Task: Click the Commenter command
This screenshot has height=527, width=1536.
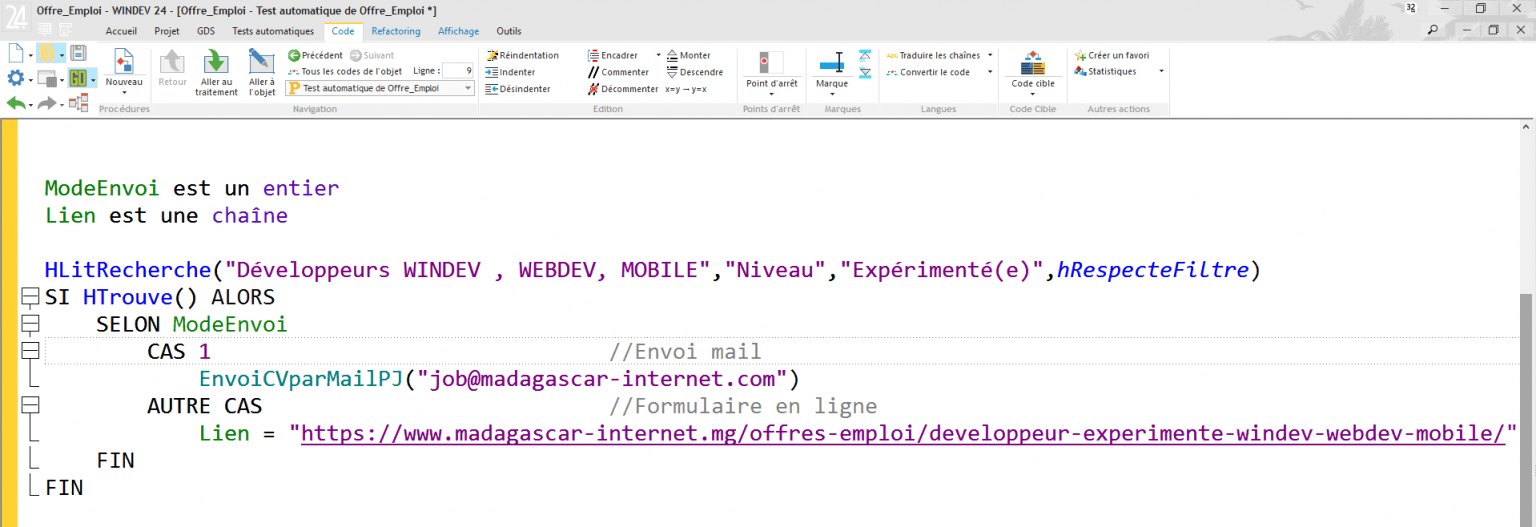Action: [x=618, y=72]
